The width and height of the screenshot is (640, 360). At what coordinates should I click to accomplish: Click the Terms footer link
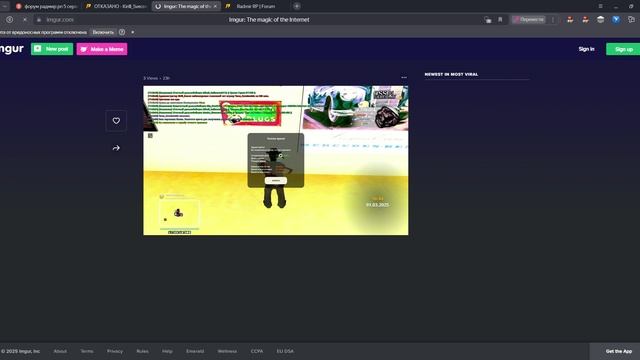[87, 351]
